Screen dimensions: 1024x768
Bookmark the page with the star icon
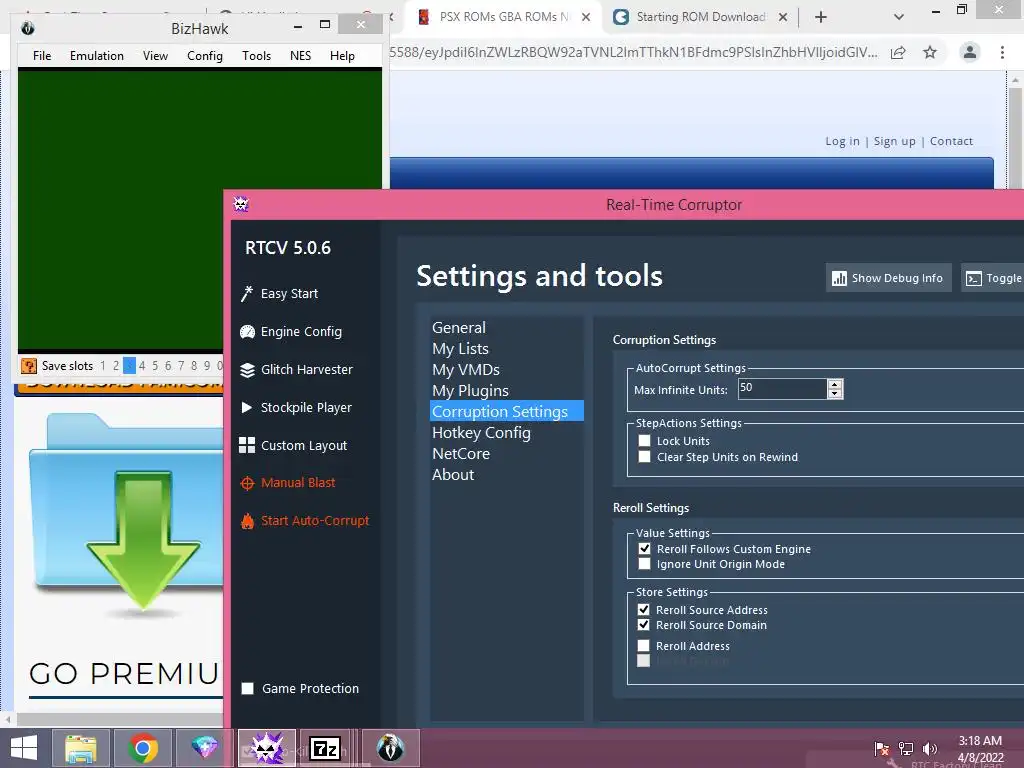tap(930, 52)
